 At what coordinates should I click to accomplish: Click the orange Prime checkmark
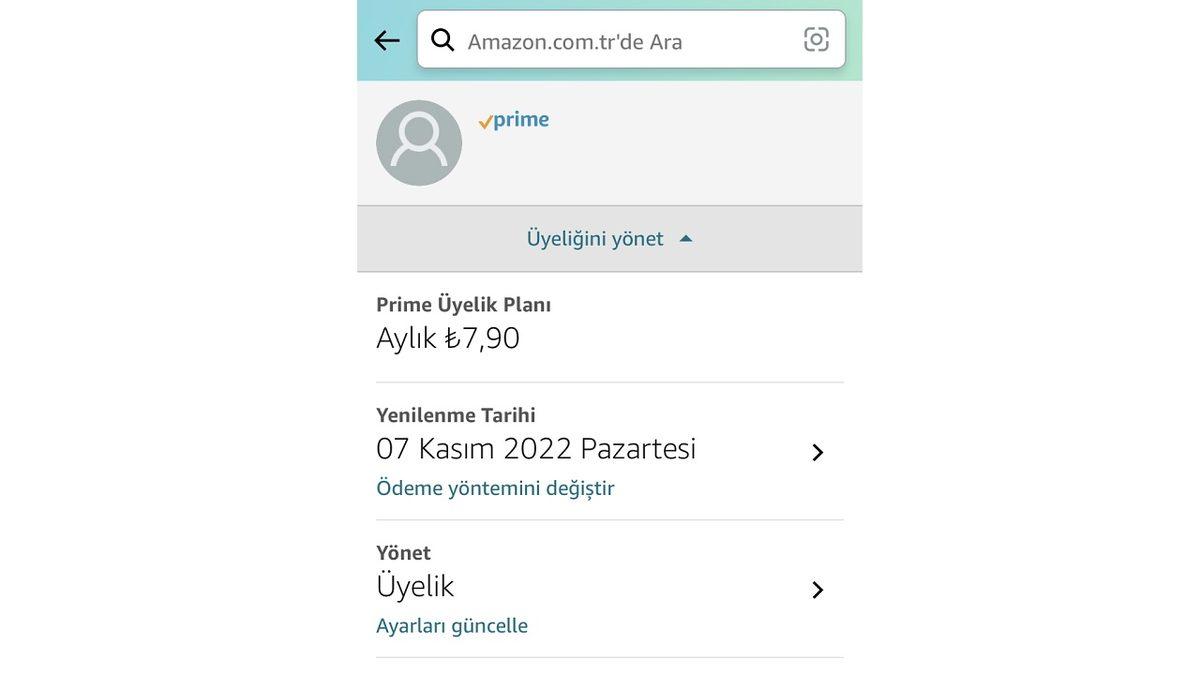pyautogui.click(x=484, y=119)
